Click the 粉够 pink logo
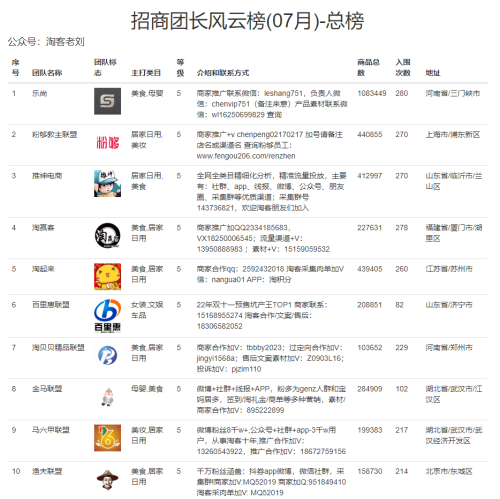This screenshot has width=500, height=499. click(107, 142)
